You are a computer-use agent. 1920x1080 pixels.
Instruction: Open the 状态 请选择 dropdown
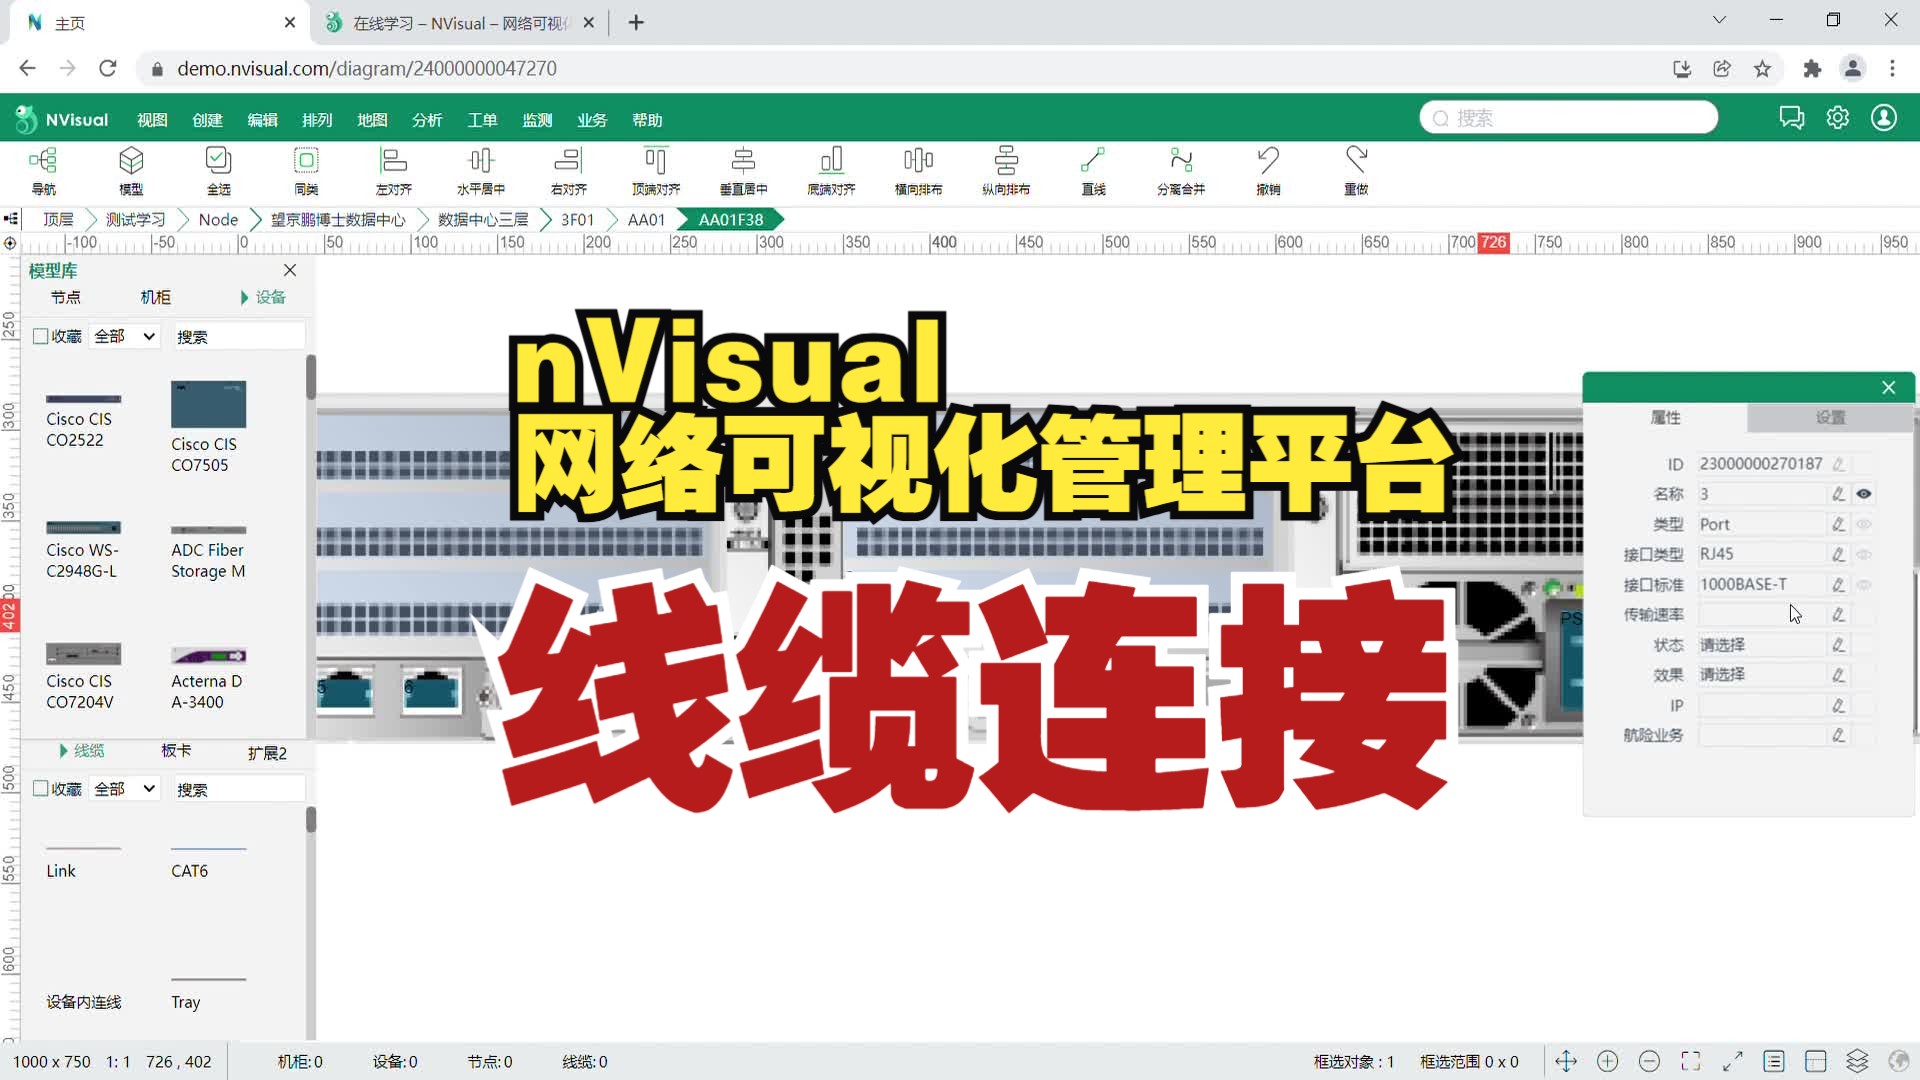tap(1762, 645)
